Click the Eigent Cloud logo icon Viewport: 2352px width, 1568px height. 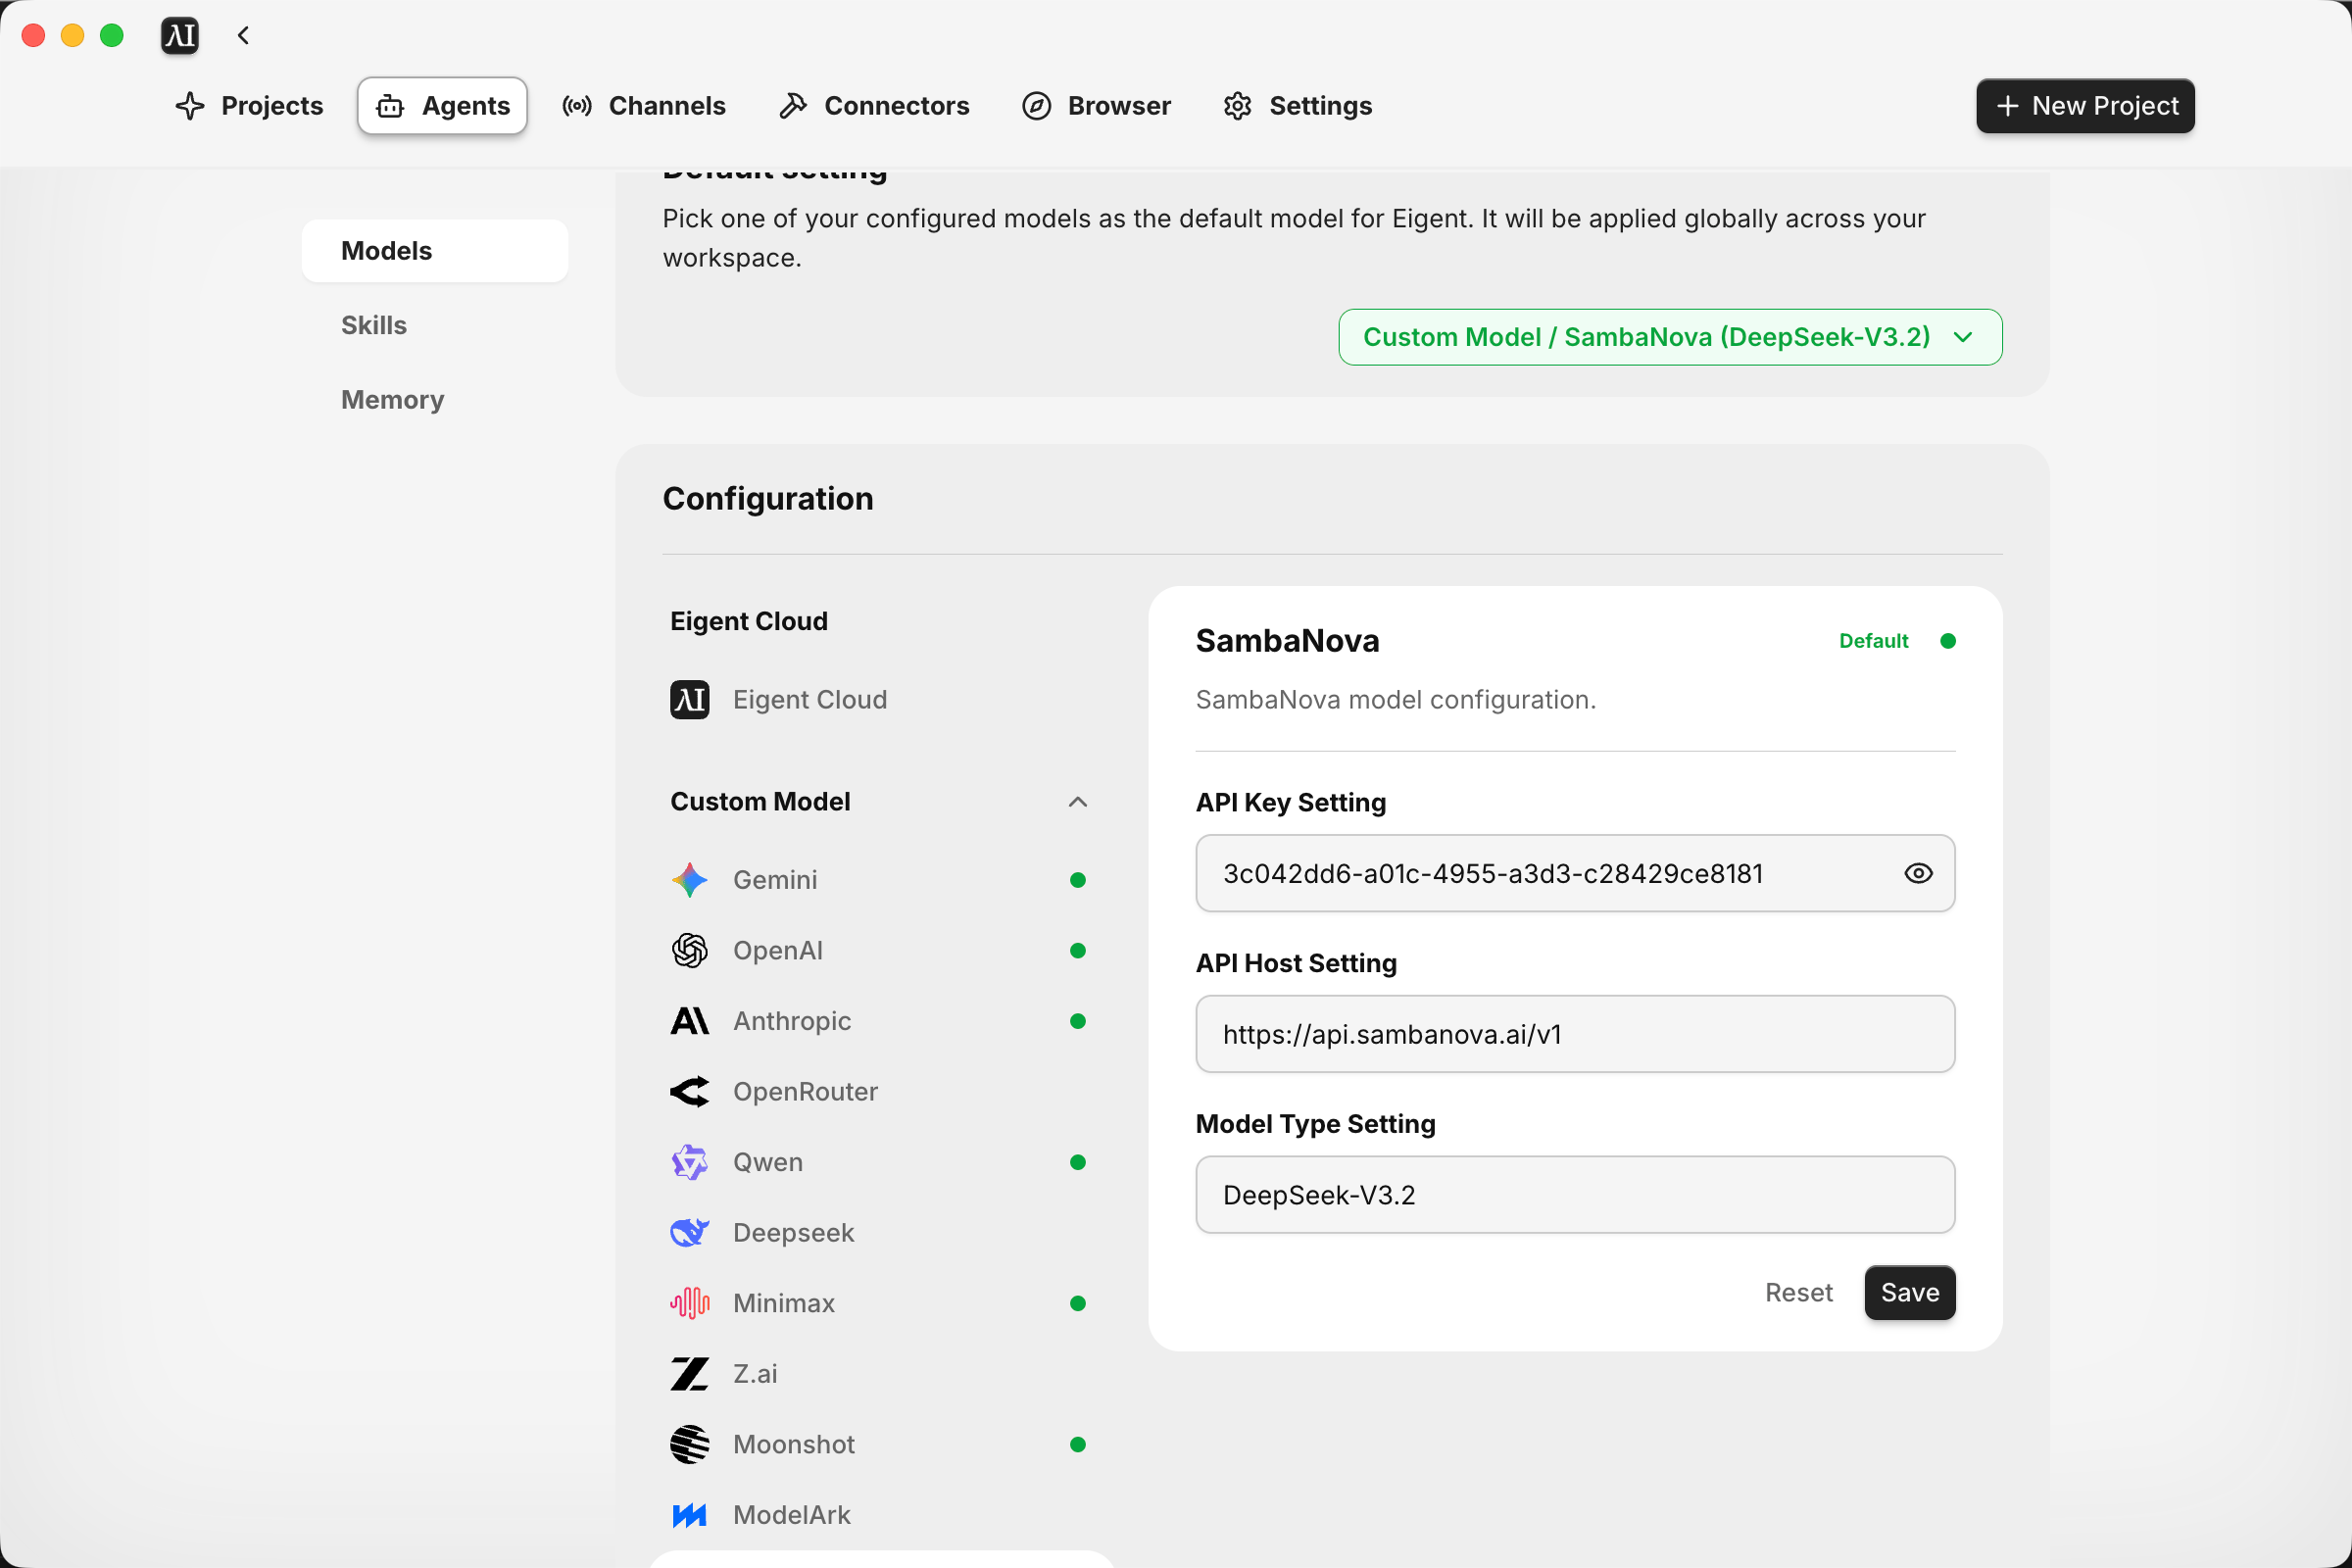[689, 700]
